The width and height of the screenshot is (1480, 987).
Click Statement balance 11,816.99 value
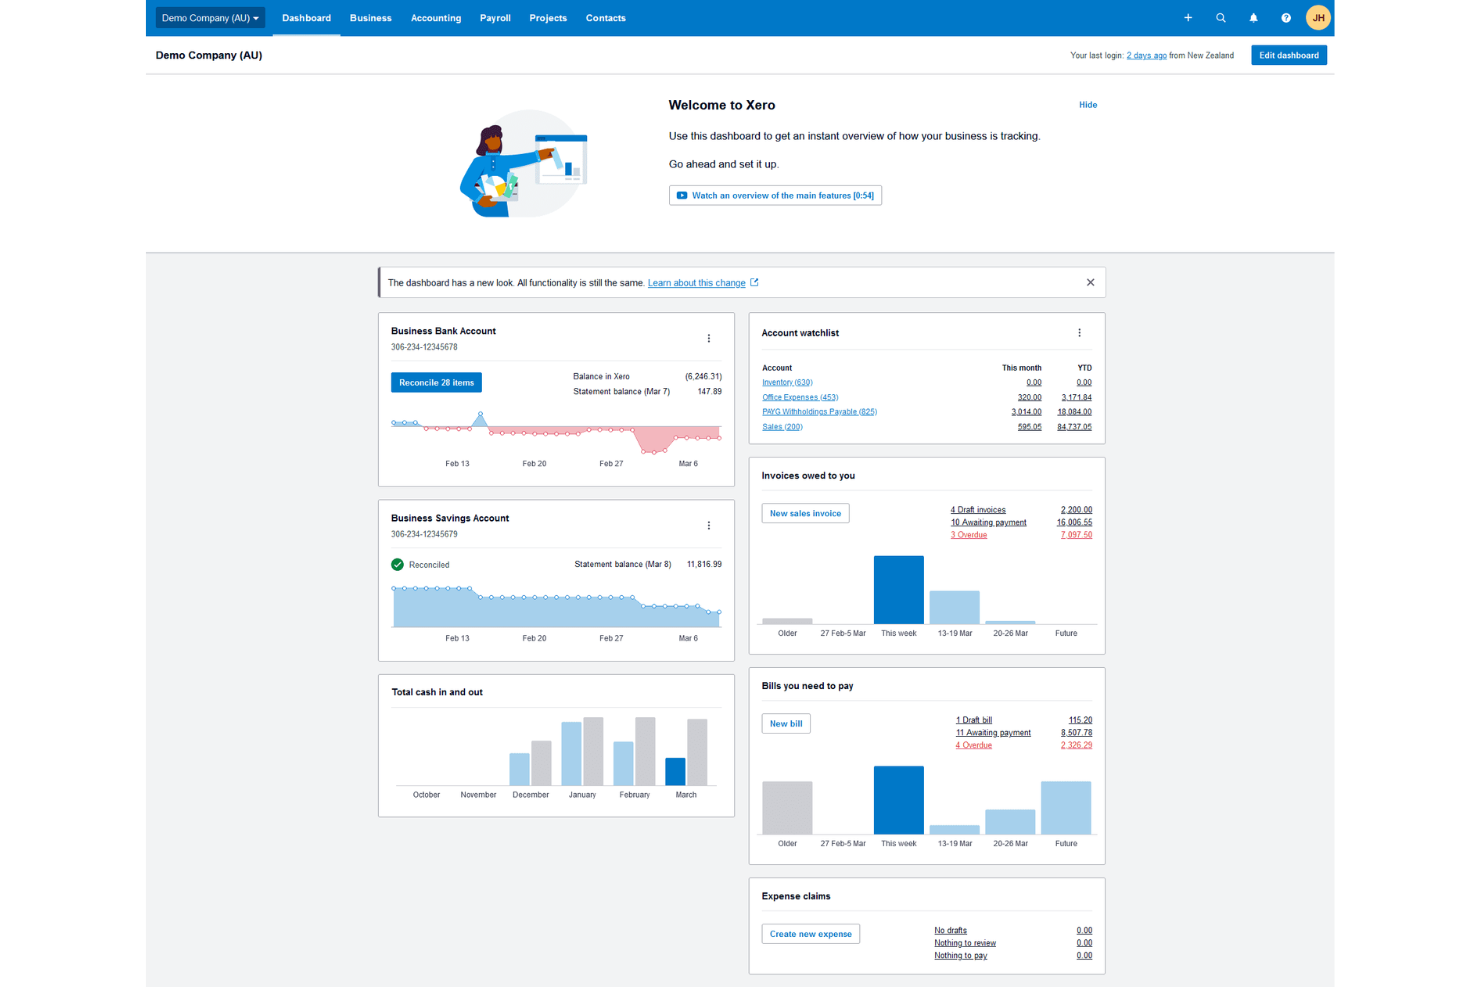(704, 565)
